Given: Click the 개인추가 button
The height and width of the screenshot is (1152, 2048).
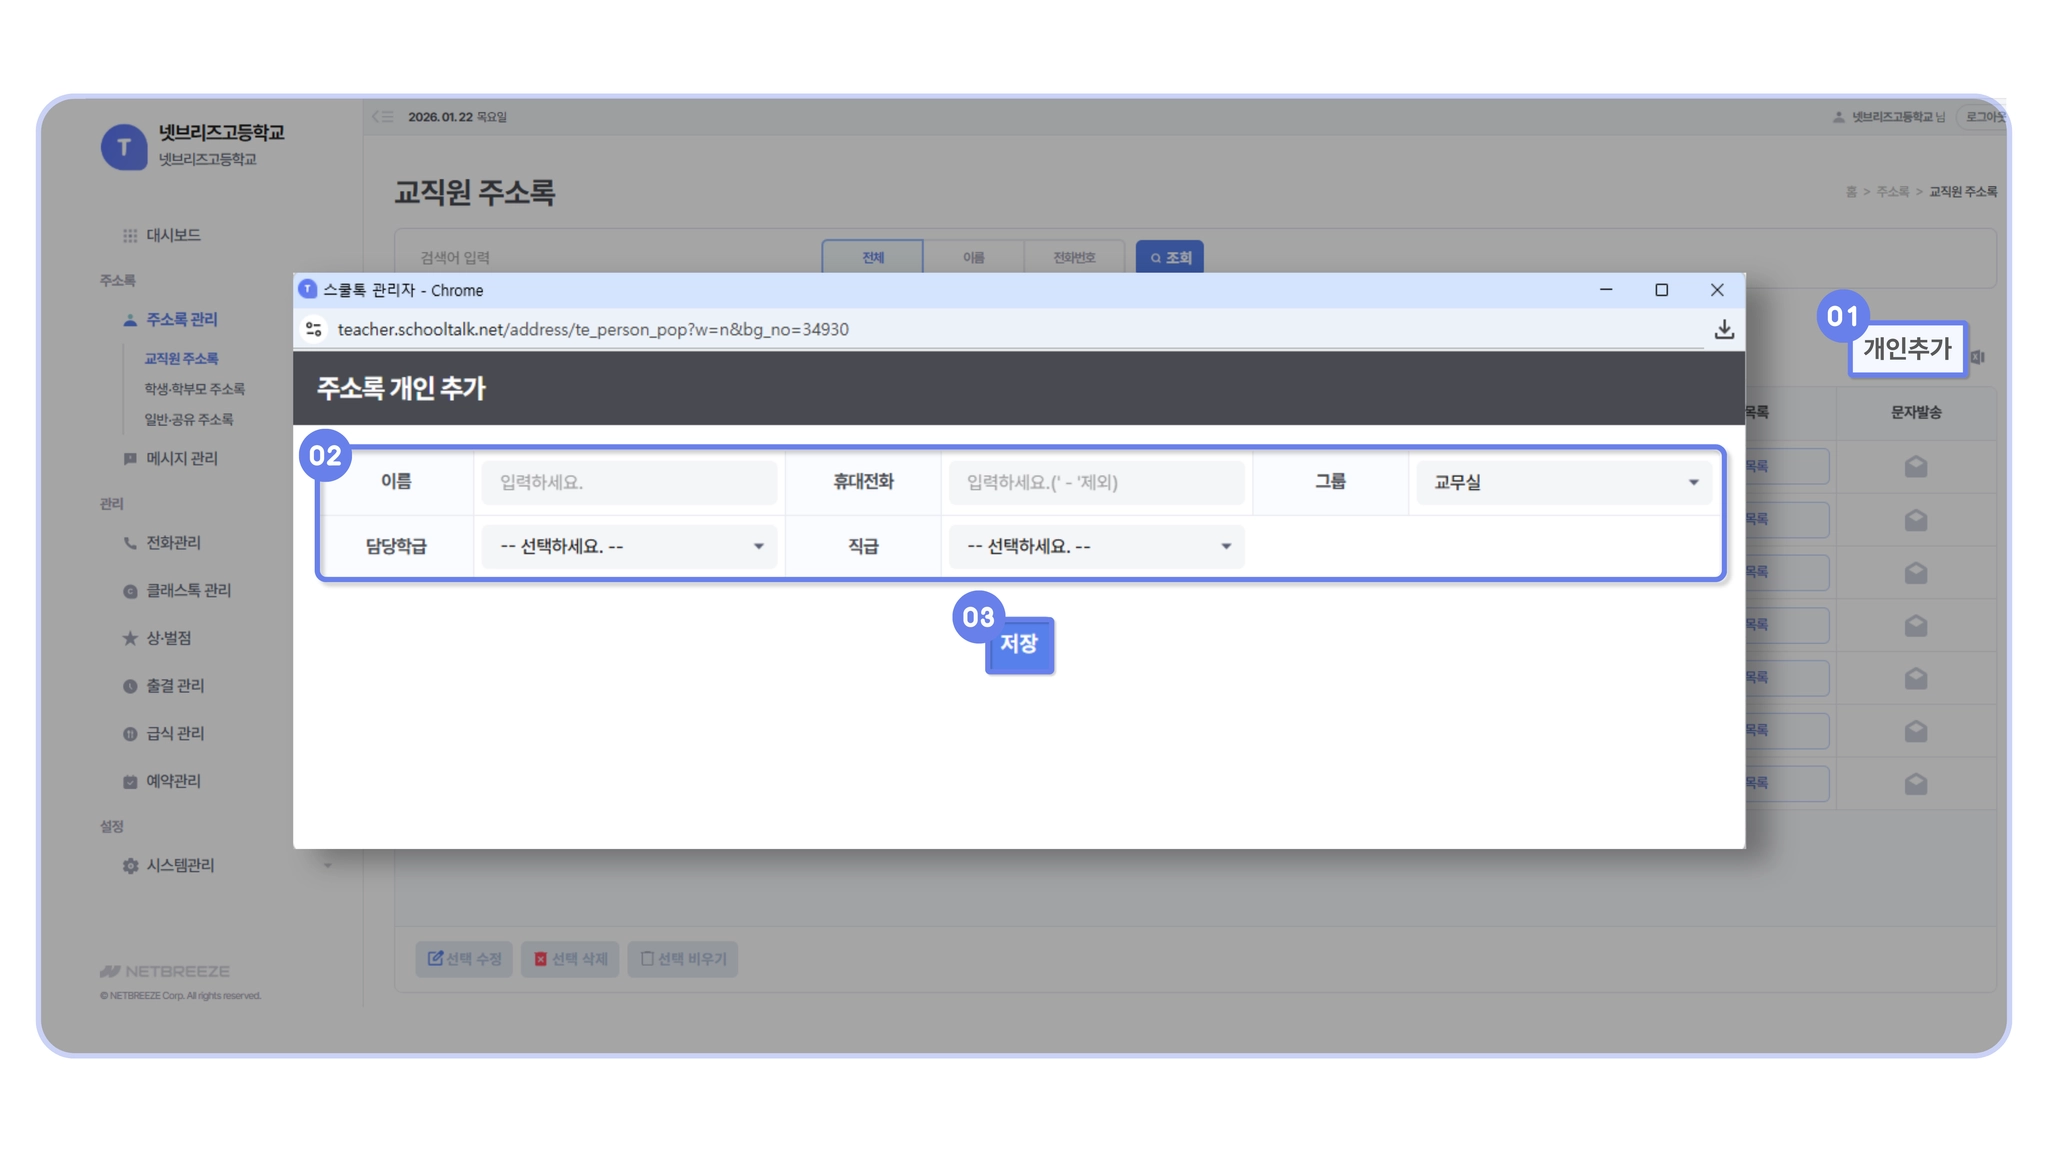Looking at the screenshot, I should point(1906,349).
